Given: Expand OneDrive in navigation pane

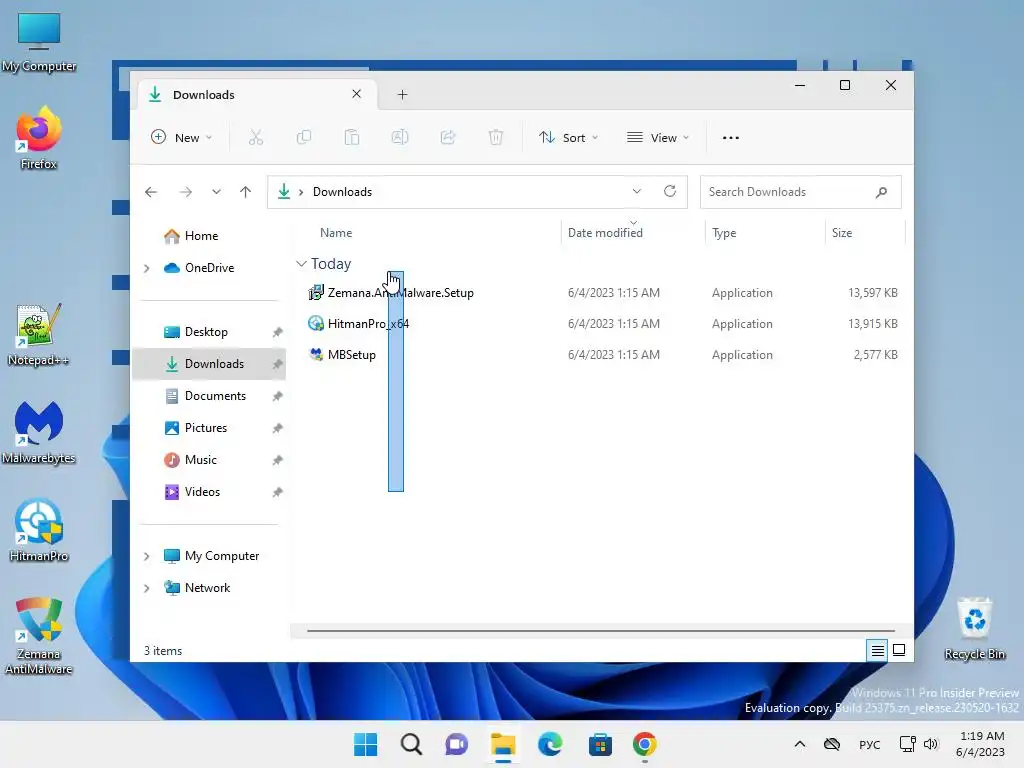Looking at the screenshot, I should click(x=147, y=268).
